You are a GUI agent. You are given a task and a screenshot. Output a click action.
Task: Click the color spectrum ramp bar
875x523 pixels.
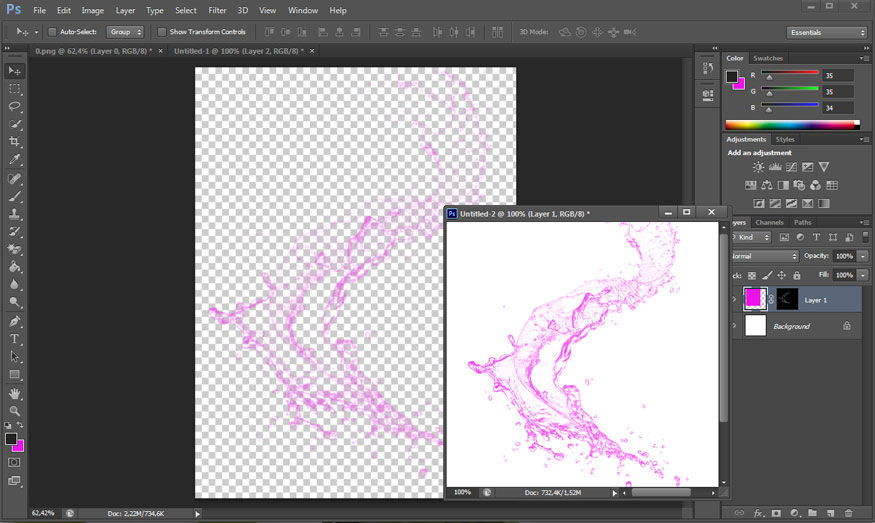click(x=792, y=125)
